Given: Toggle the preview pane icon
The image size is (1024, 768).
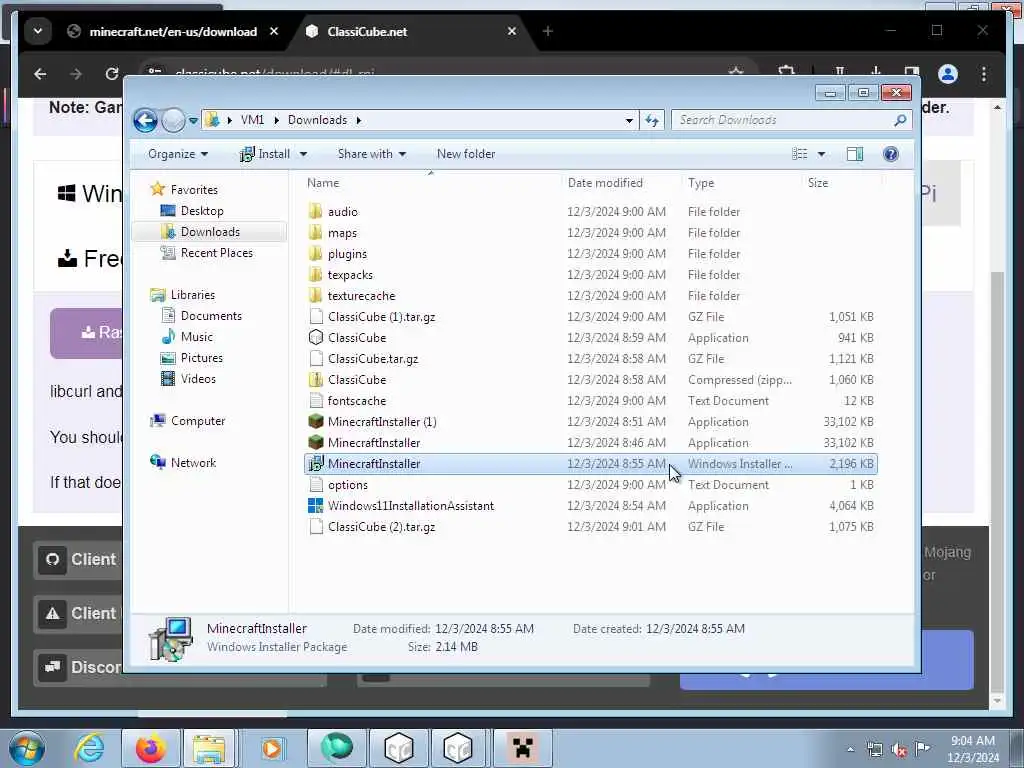Looking at the screenshot, I should [855, 154].
